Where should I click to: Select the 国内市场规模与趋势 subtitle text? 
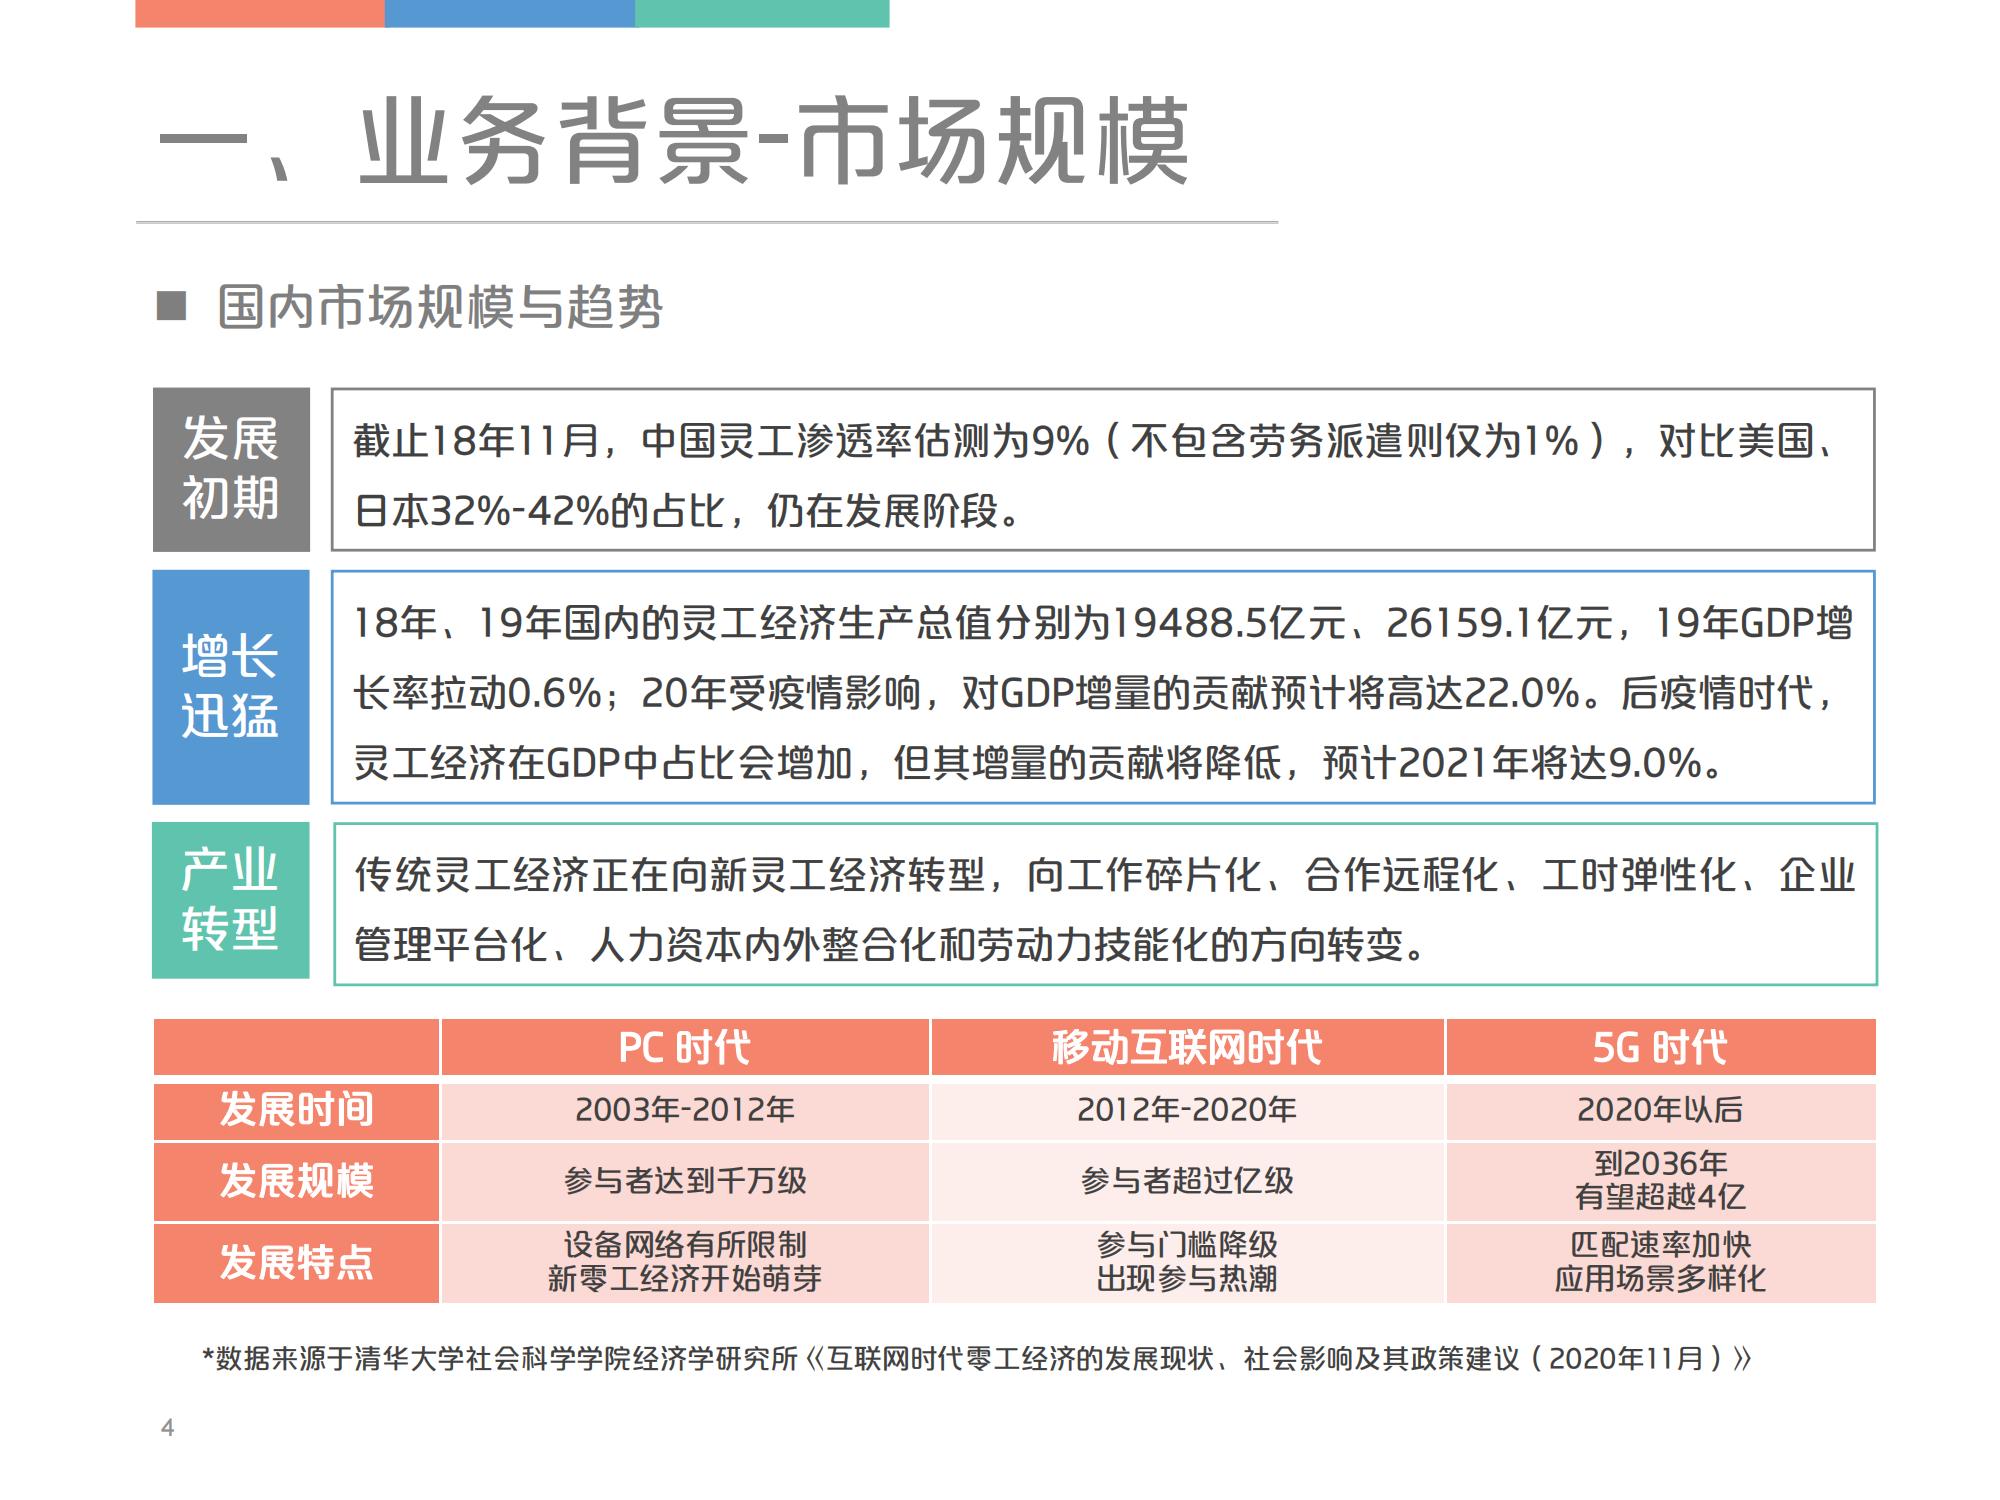[x=440, y=307]
